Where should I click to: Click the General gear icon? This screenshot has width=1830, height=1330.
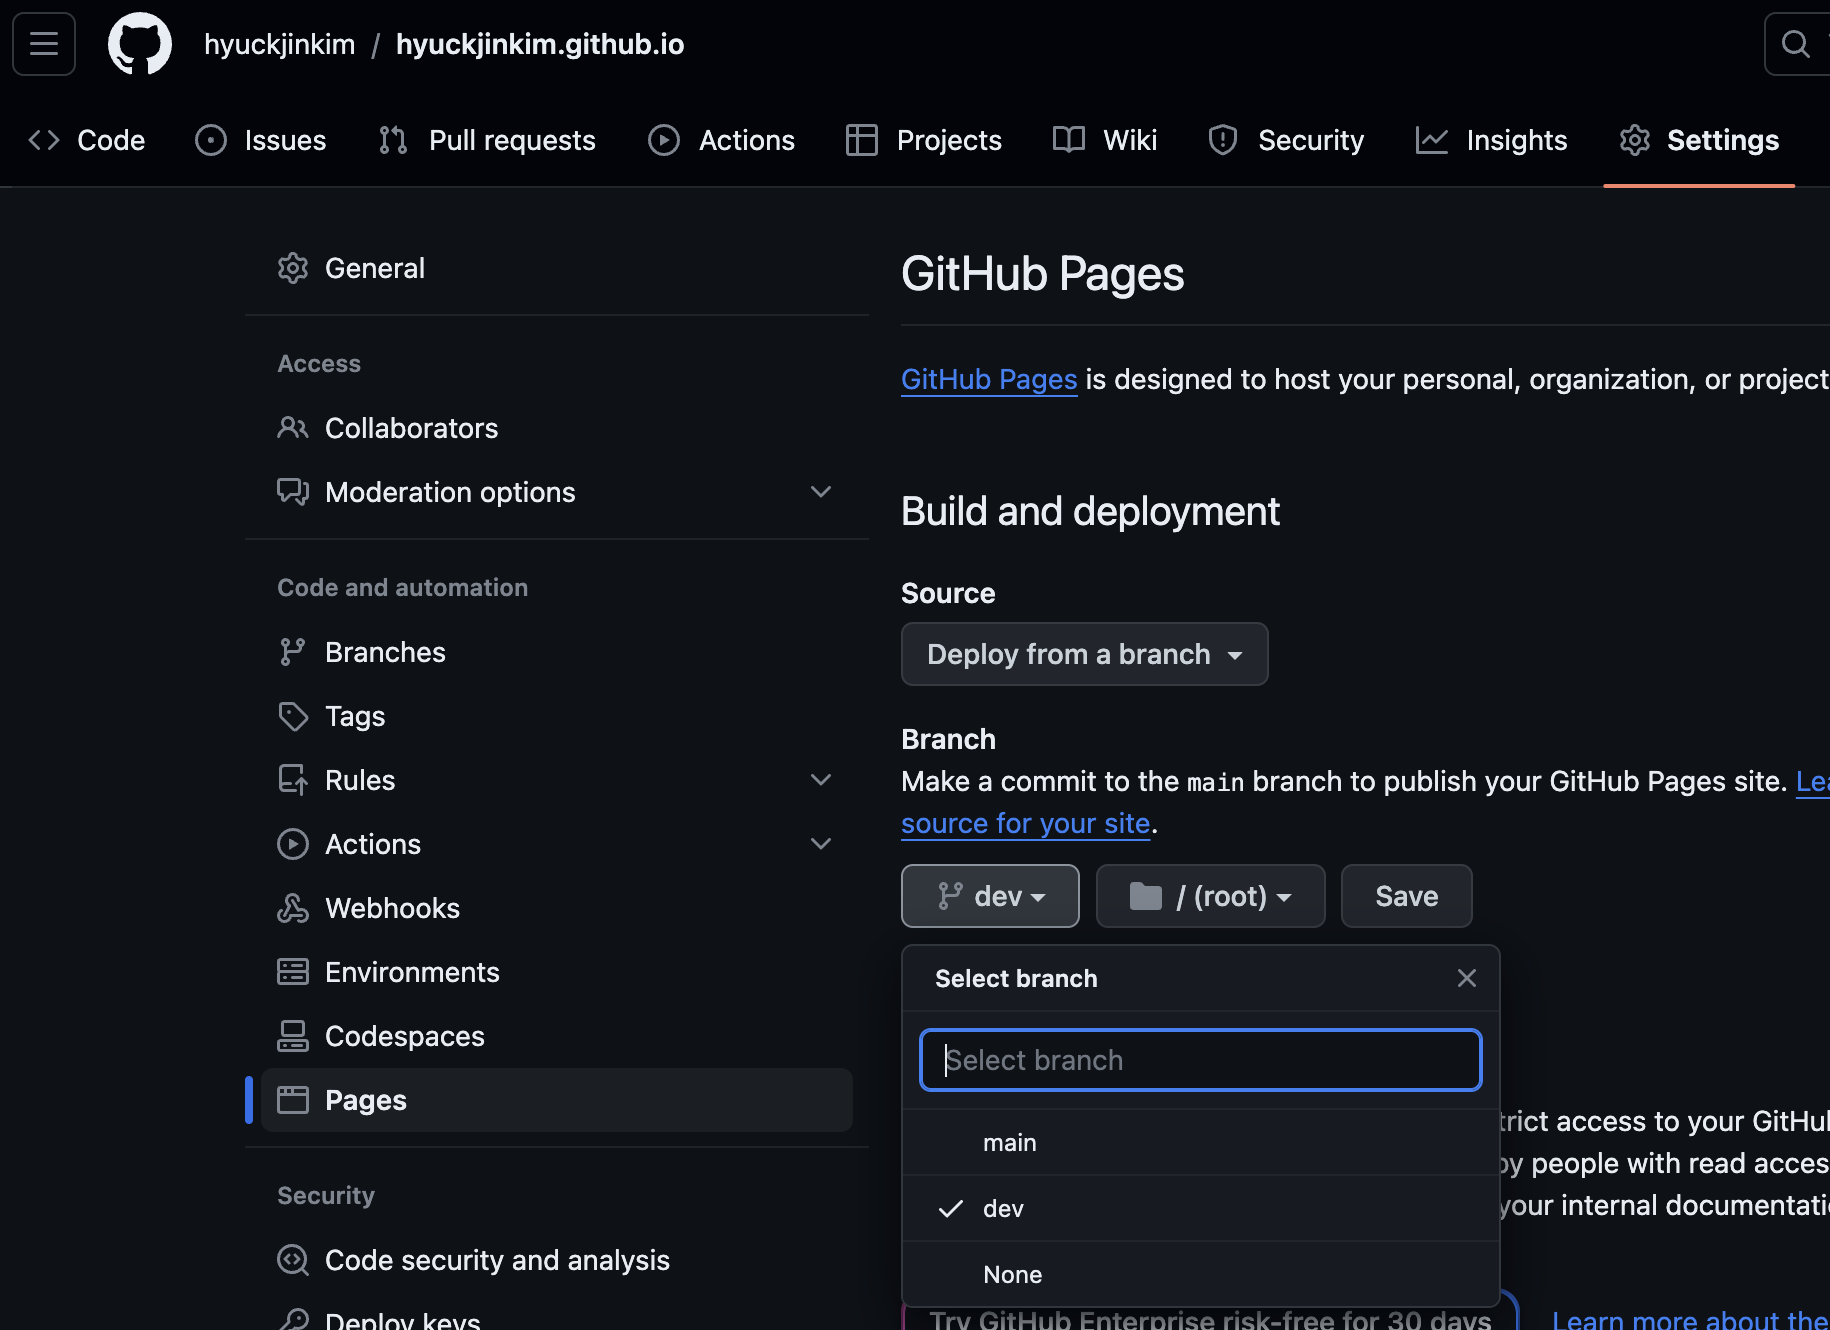point(293,268)
